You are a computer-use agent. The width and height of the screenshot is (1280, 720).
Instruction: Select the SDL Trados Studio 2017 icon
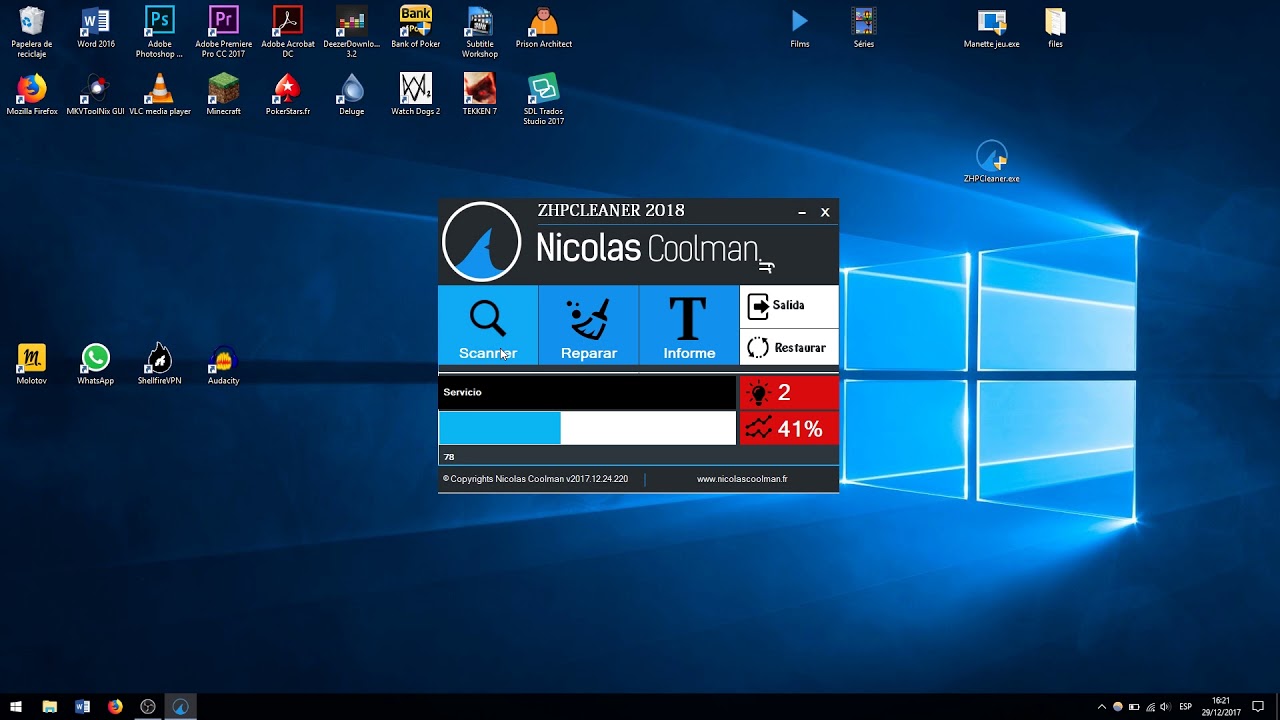click(x=544, y=99)
